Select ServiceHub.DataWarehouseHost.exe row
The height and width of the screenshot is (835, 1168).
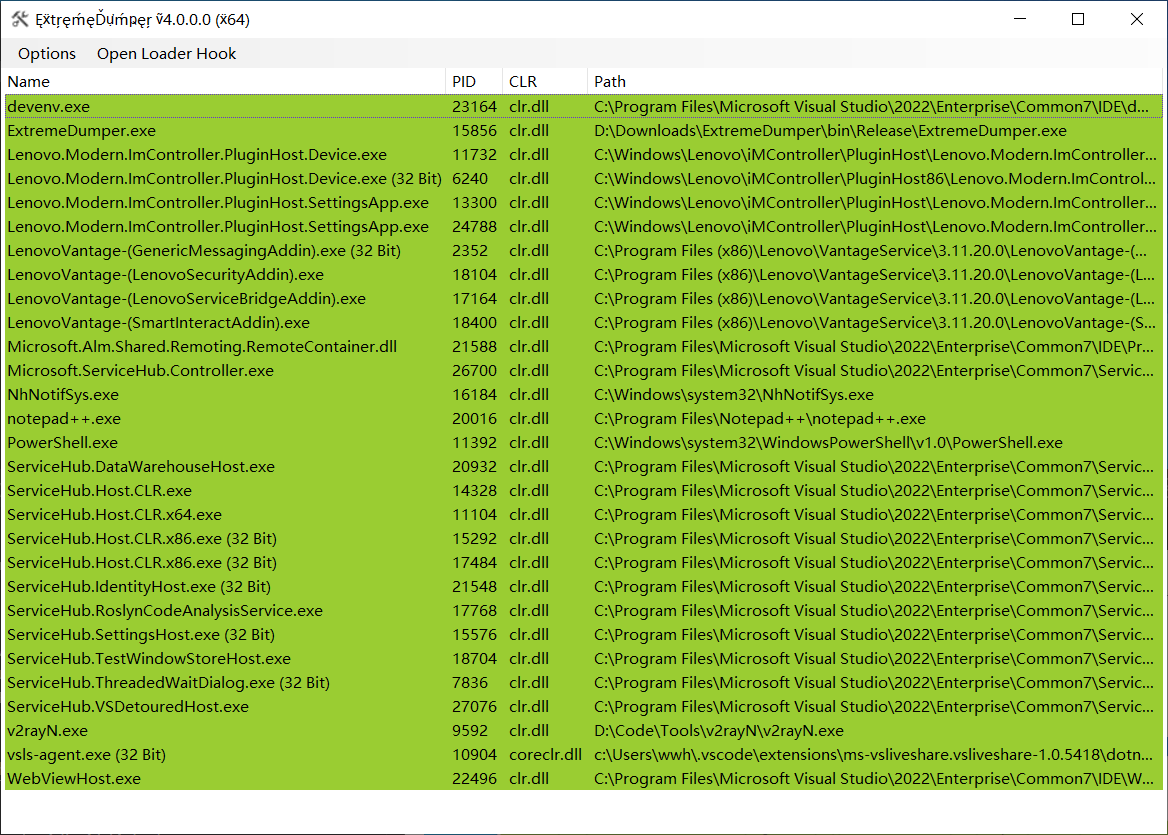[583, 466]
